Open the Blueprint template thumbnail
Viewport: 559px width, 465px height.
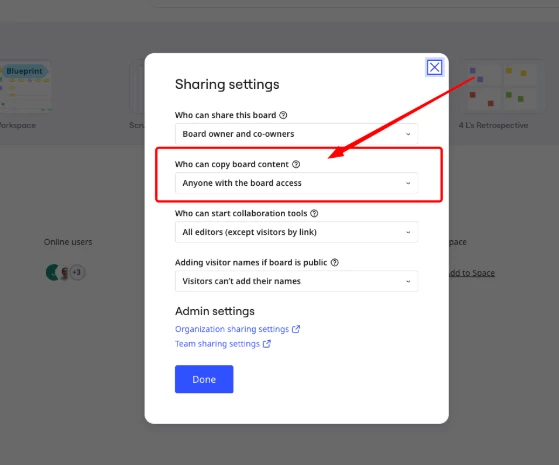pyautogui.click(x=25, y=87)
